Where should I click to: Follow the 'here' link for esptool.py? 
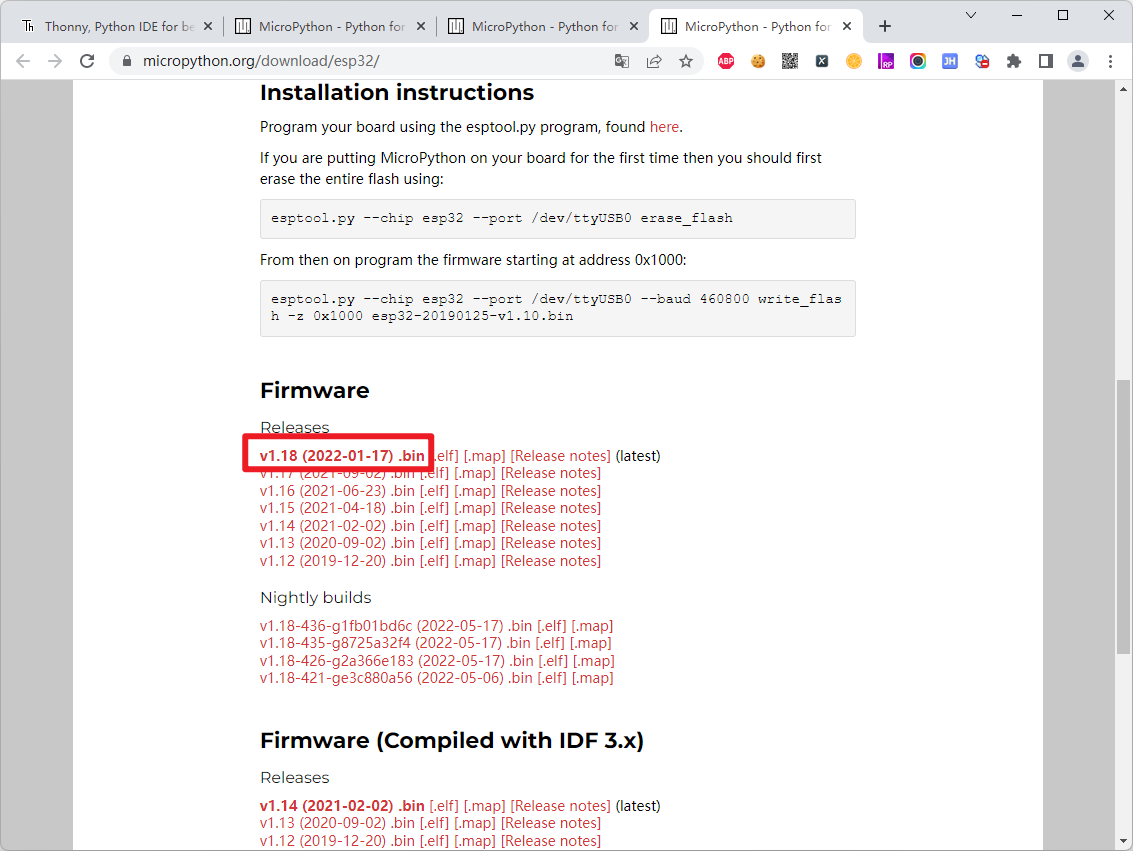click(x=664, y=127)
